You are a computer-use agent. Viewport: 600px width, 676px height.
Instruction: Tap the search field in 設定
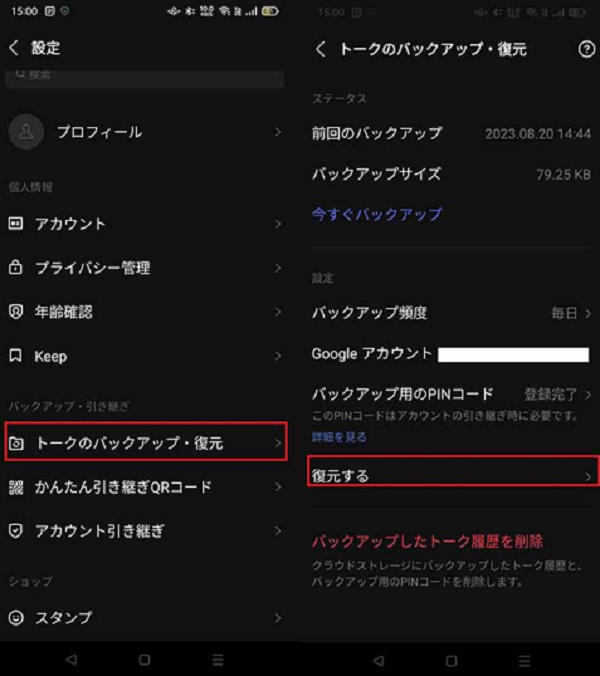tap(144, 78)
